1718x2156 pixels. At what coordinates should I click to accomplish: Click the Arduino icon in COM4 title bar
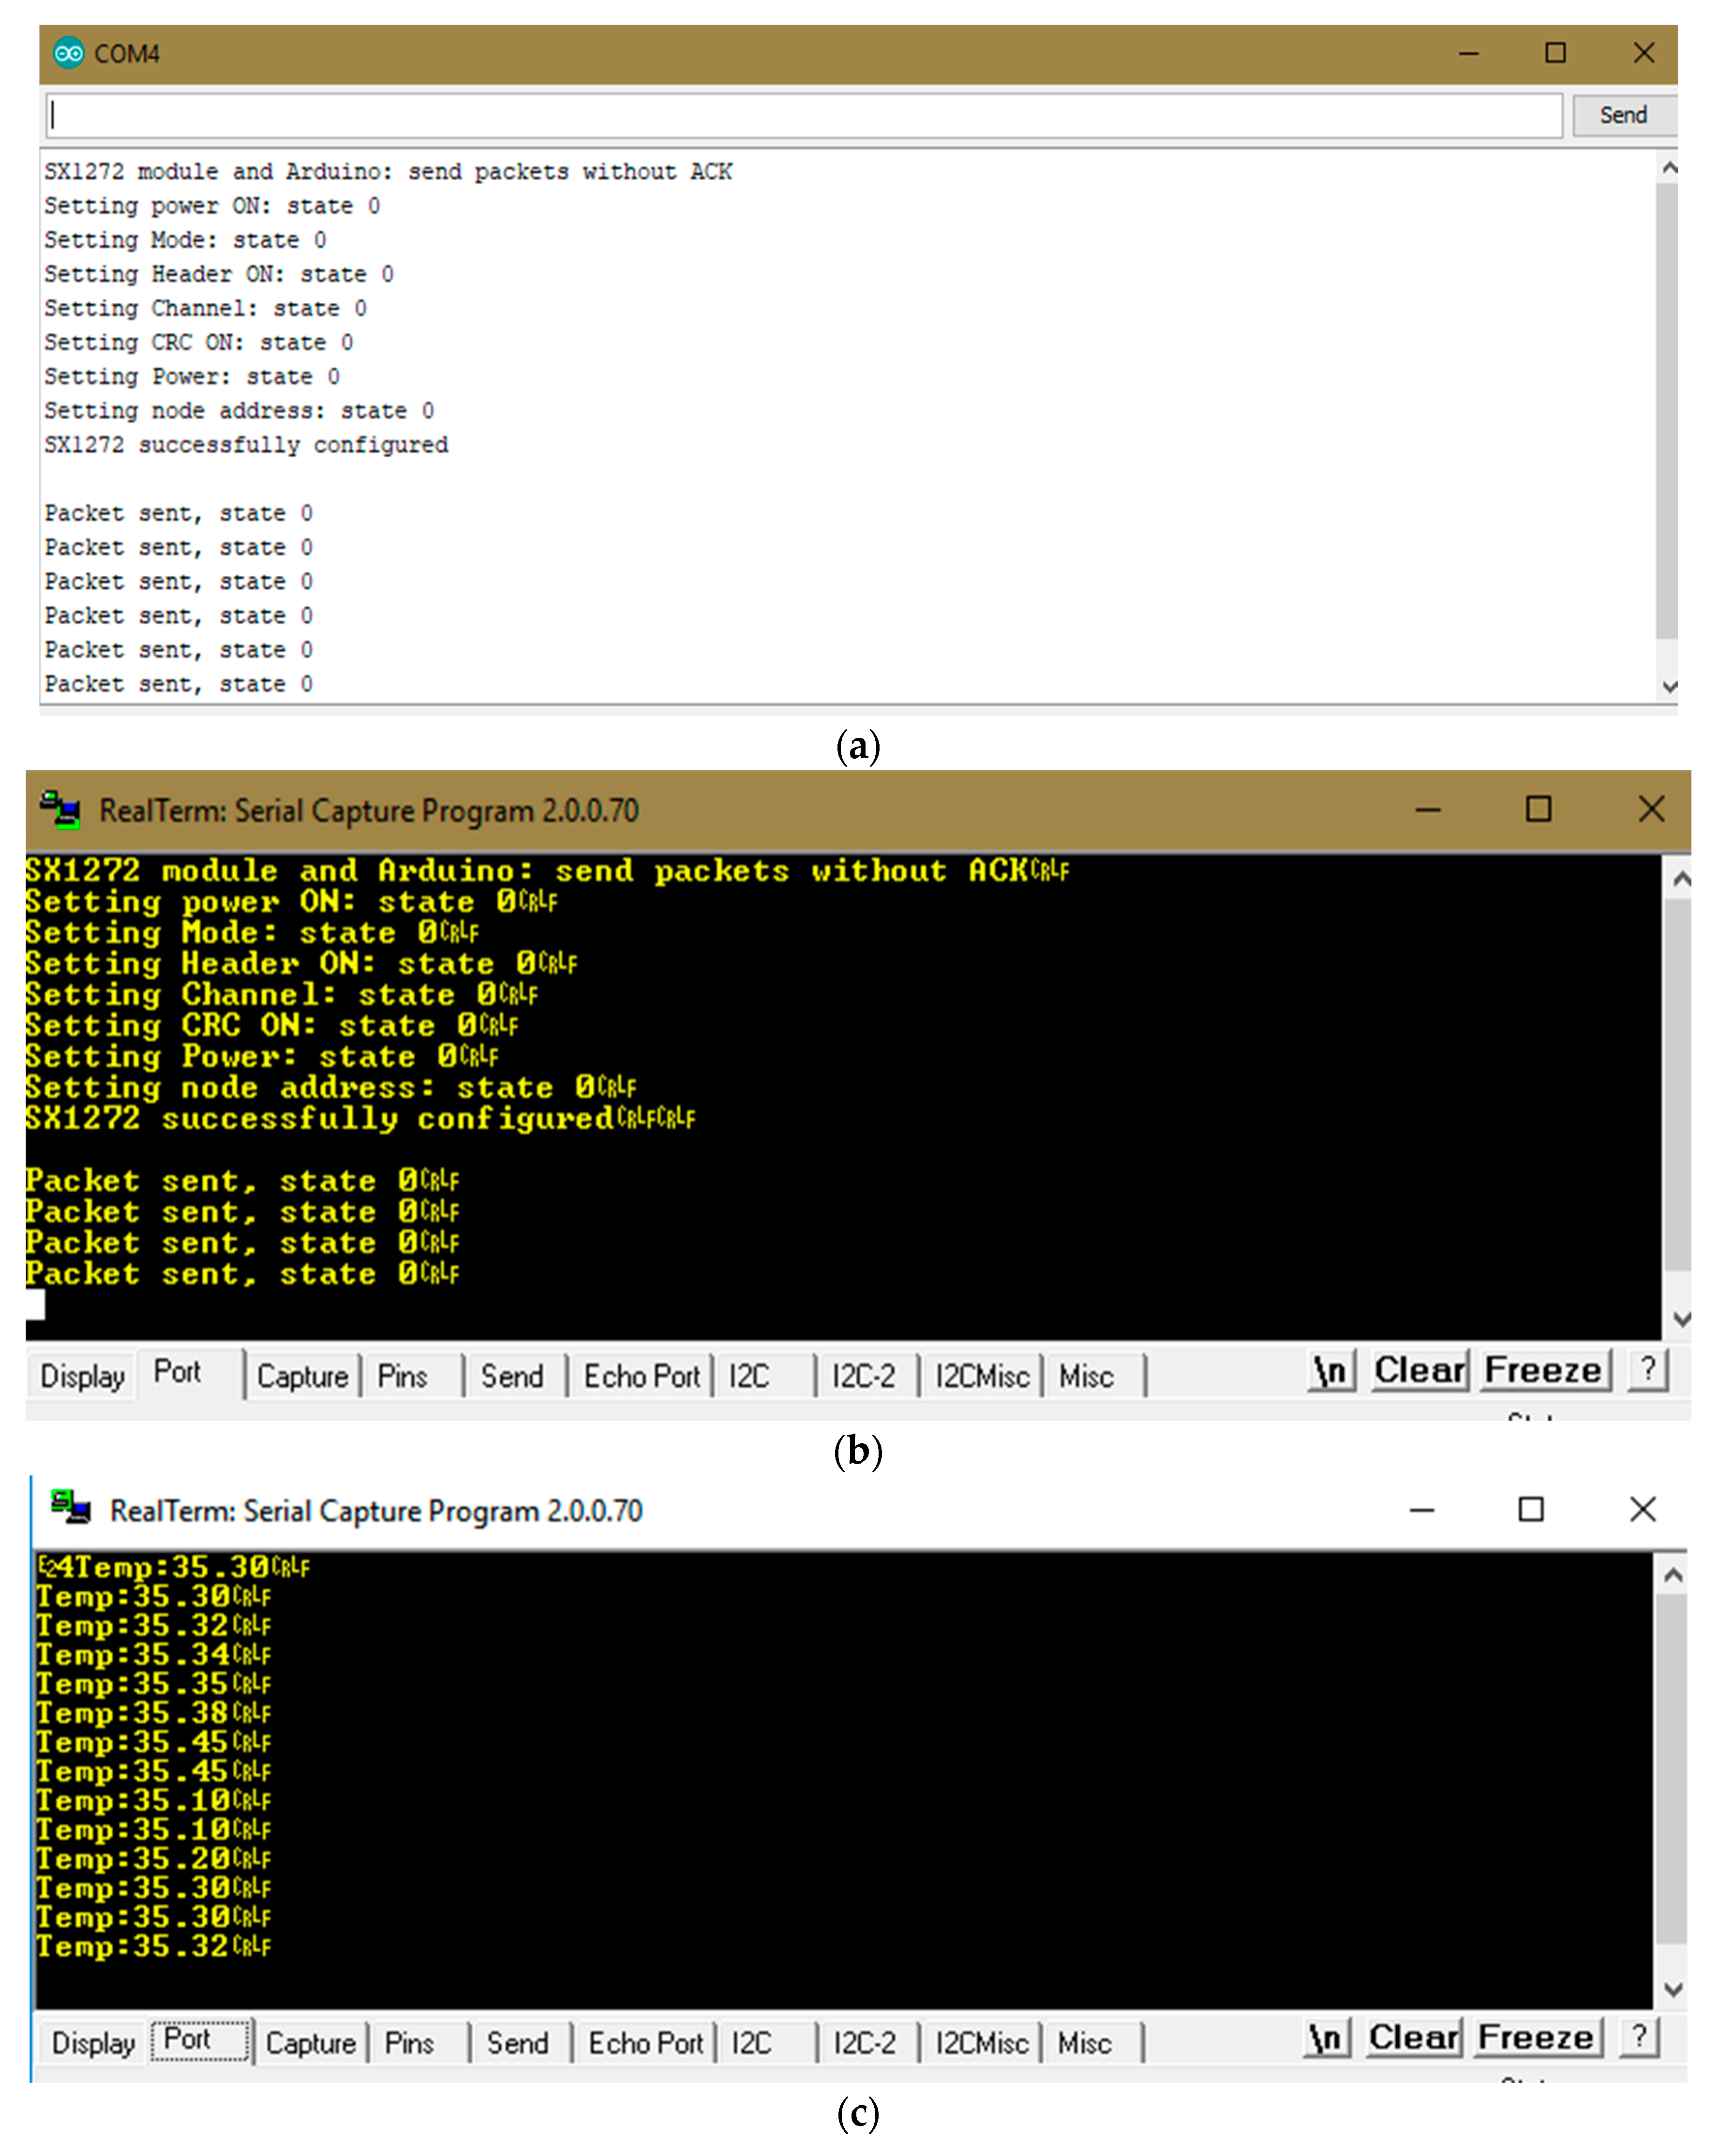[x=68, y=53]
